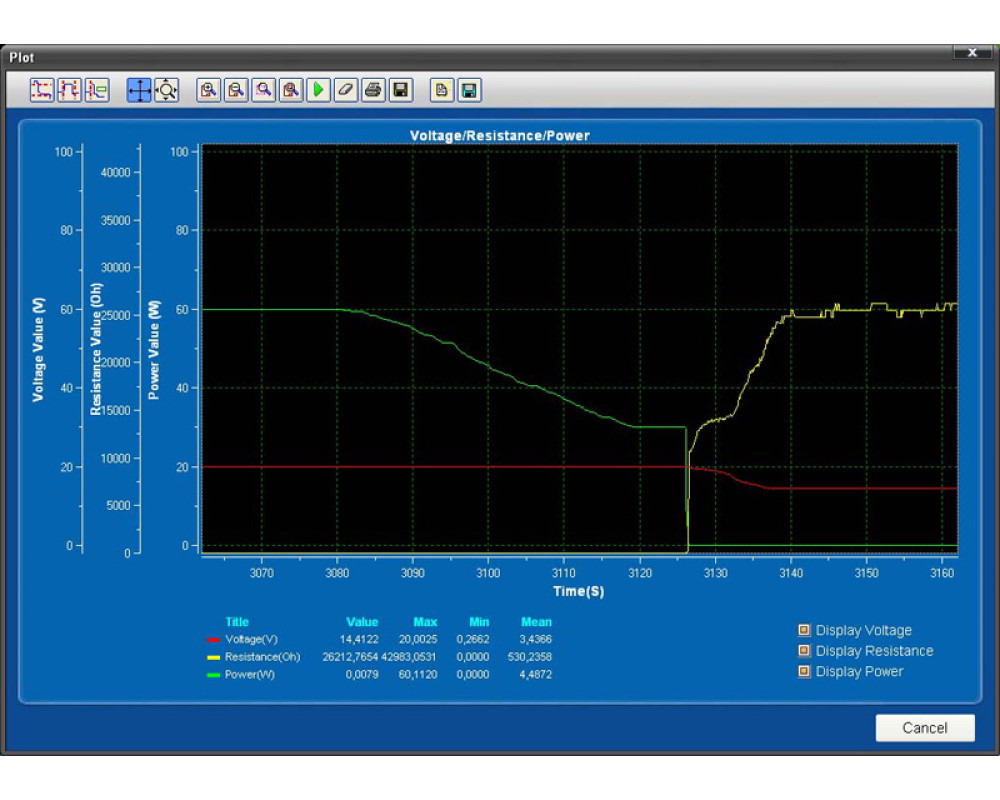Select the stepped line plot icon
This screenshot has height=800, width=1000.
[x=69, y=90]
